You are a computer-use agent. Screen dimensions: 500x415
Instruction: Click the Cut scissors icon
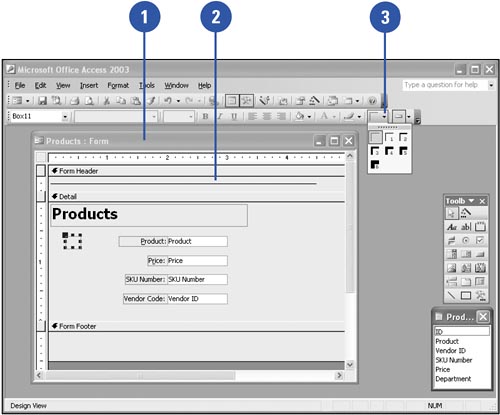(107, 100)
